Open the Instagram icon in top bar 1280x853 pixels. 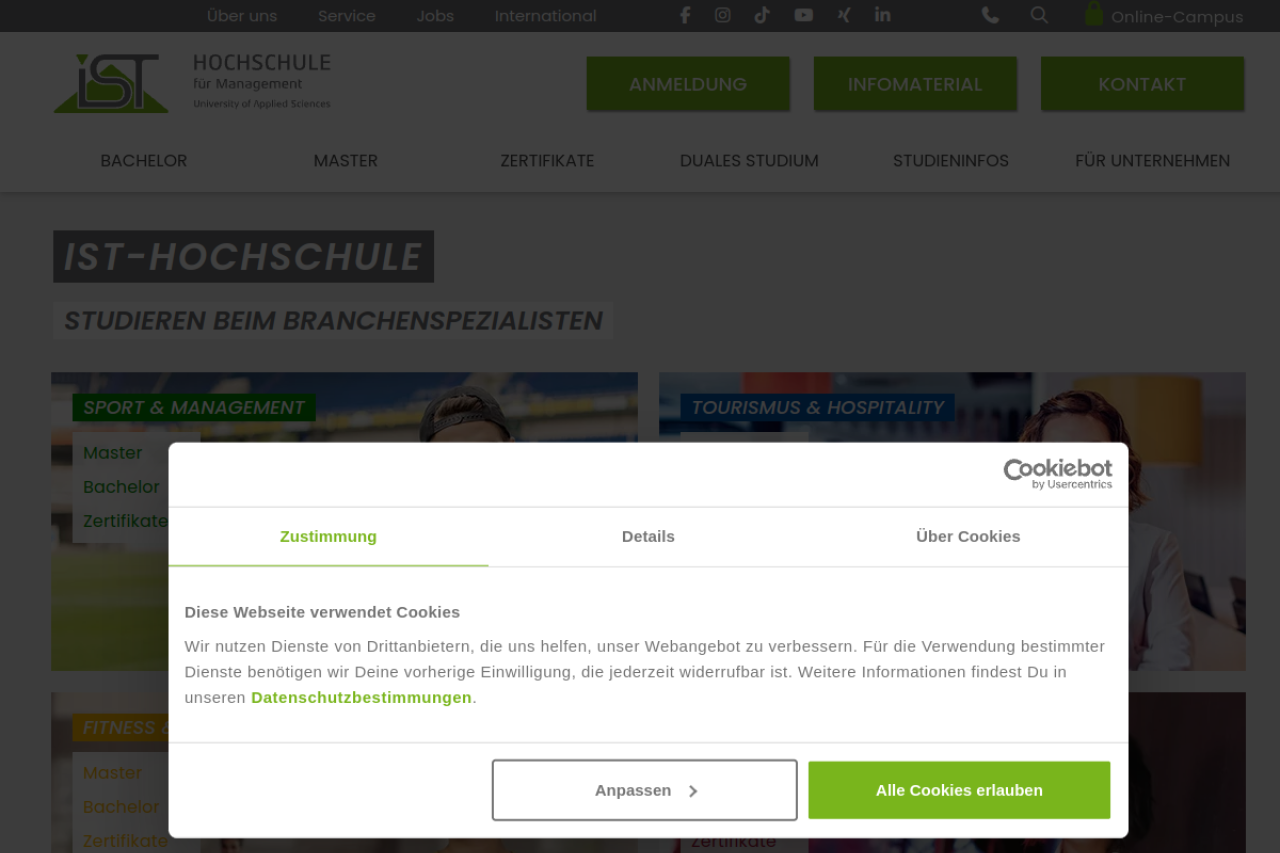click(x=723, y=15)
